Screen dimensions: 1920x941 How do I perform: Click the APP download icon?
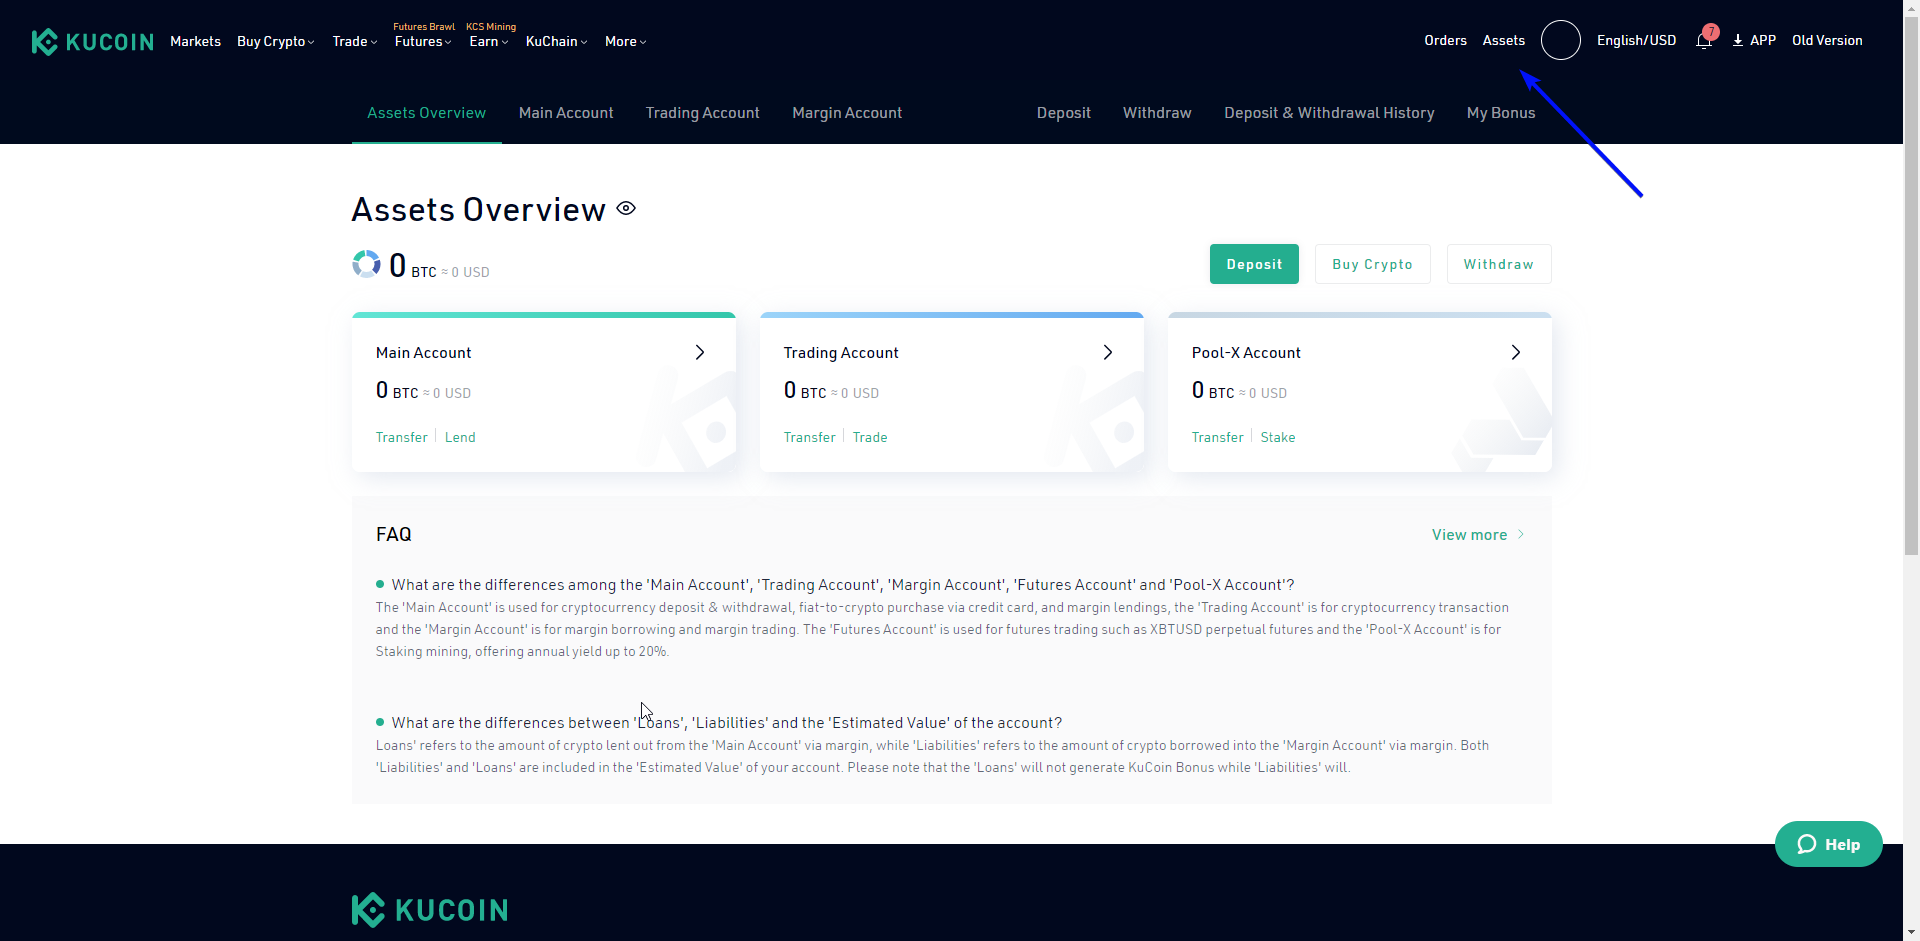[x=1738, y=41]
